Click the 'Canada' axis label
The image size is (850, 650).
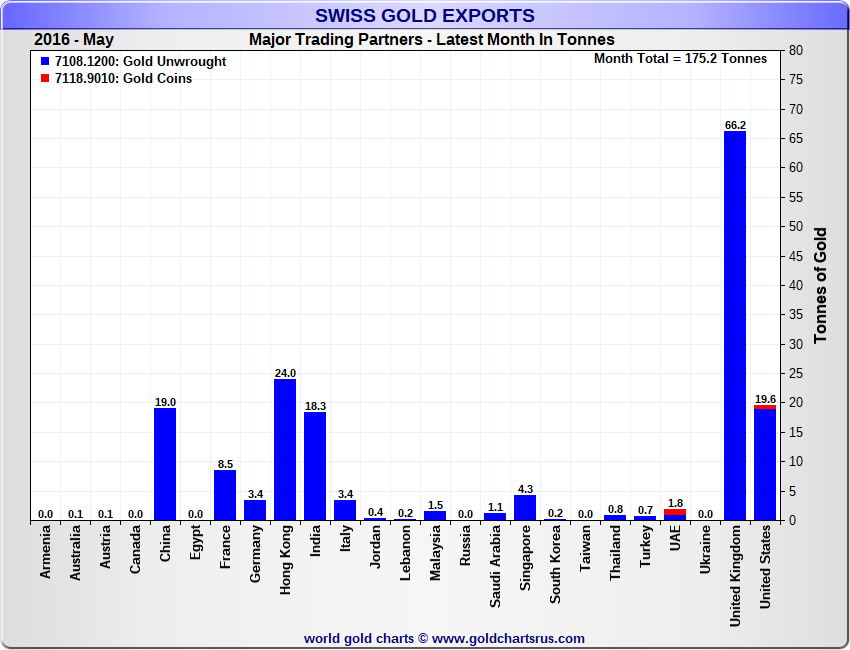click(136, 549)
